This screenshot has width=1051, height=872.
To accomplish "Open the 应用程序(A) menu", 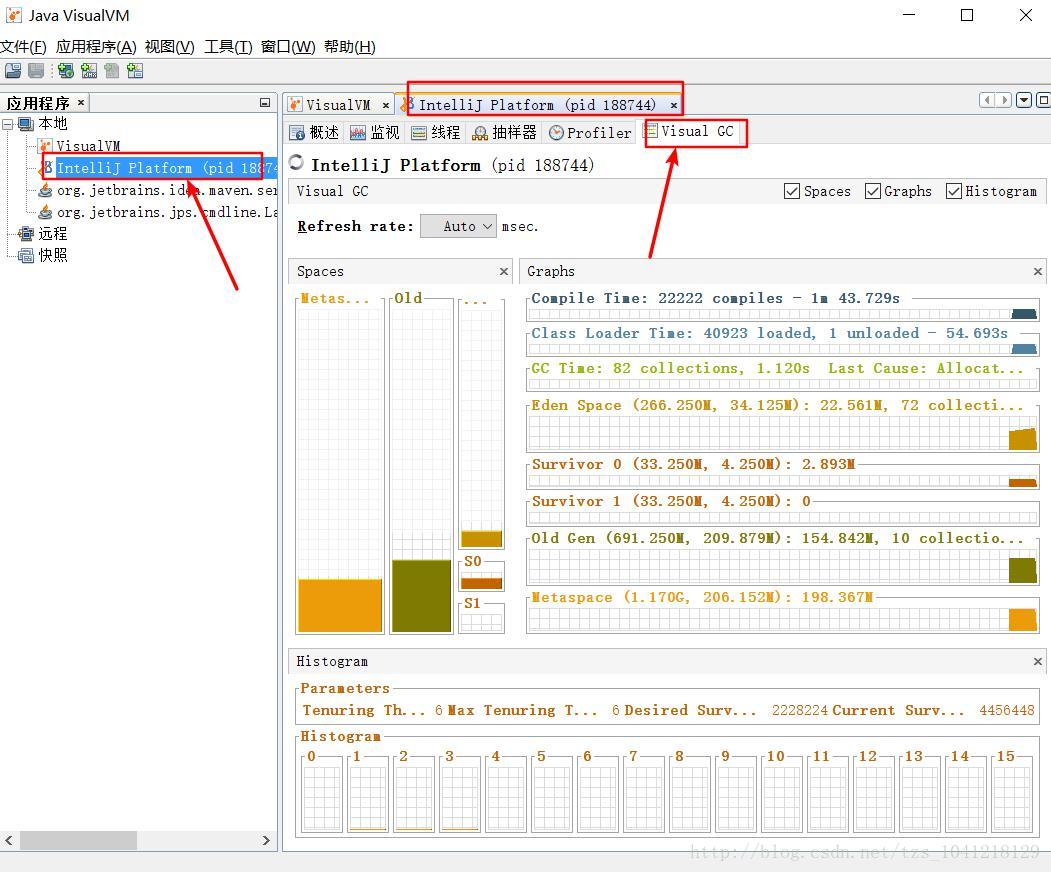I will click(x=96, y=47).
